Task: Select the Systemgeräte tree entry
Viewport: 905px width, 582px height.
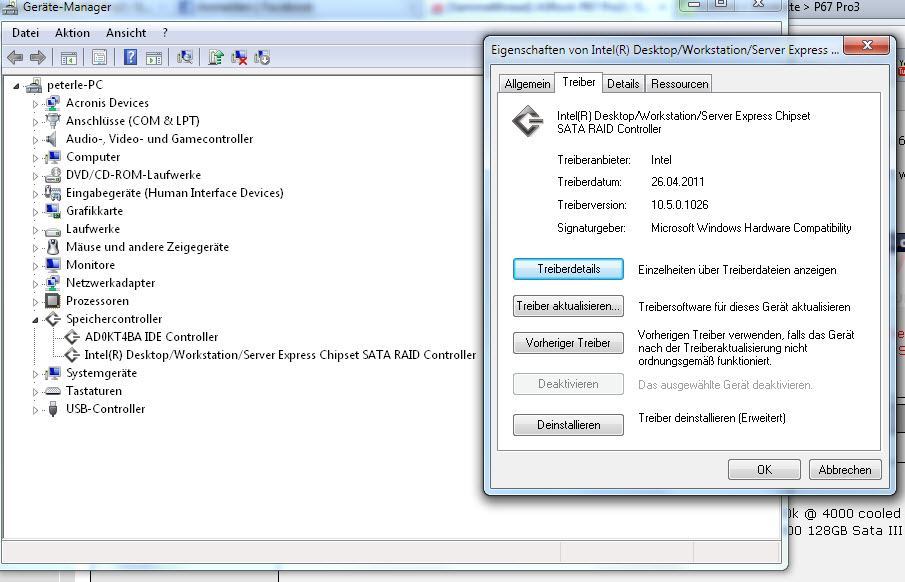Action: tap(101, 373)
